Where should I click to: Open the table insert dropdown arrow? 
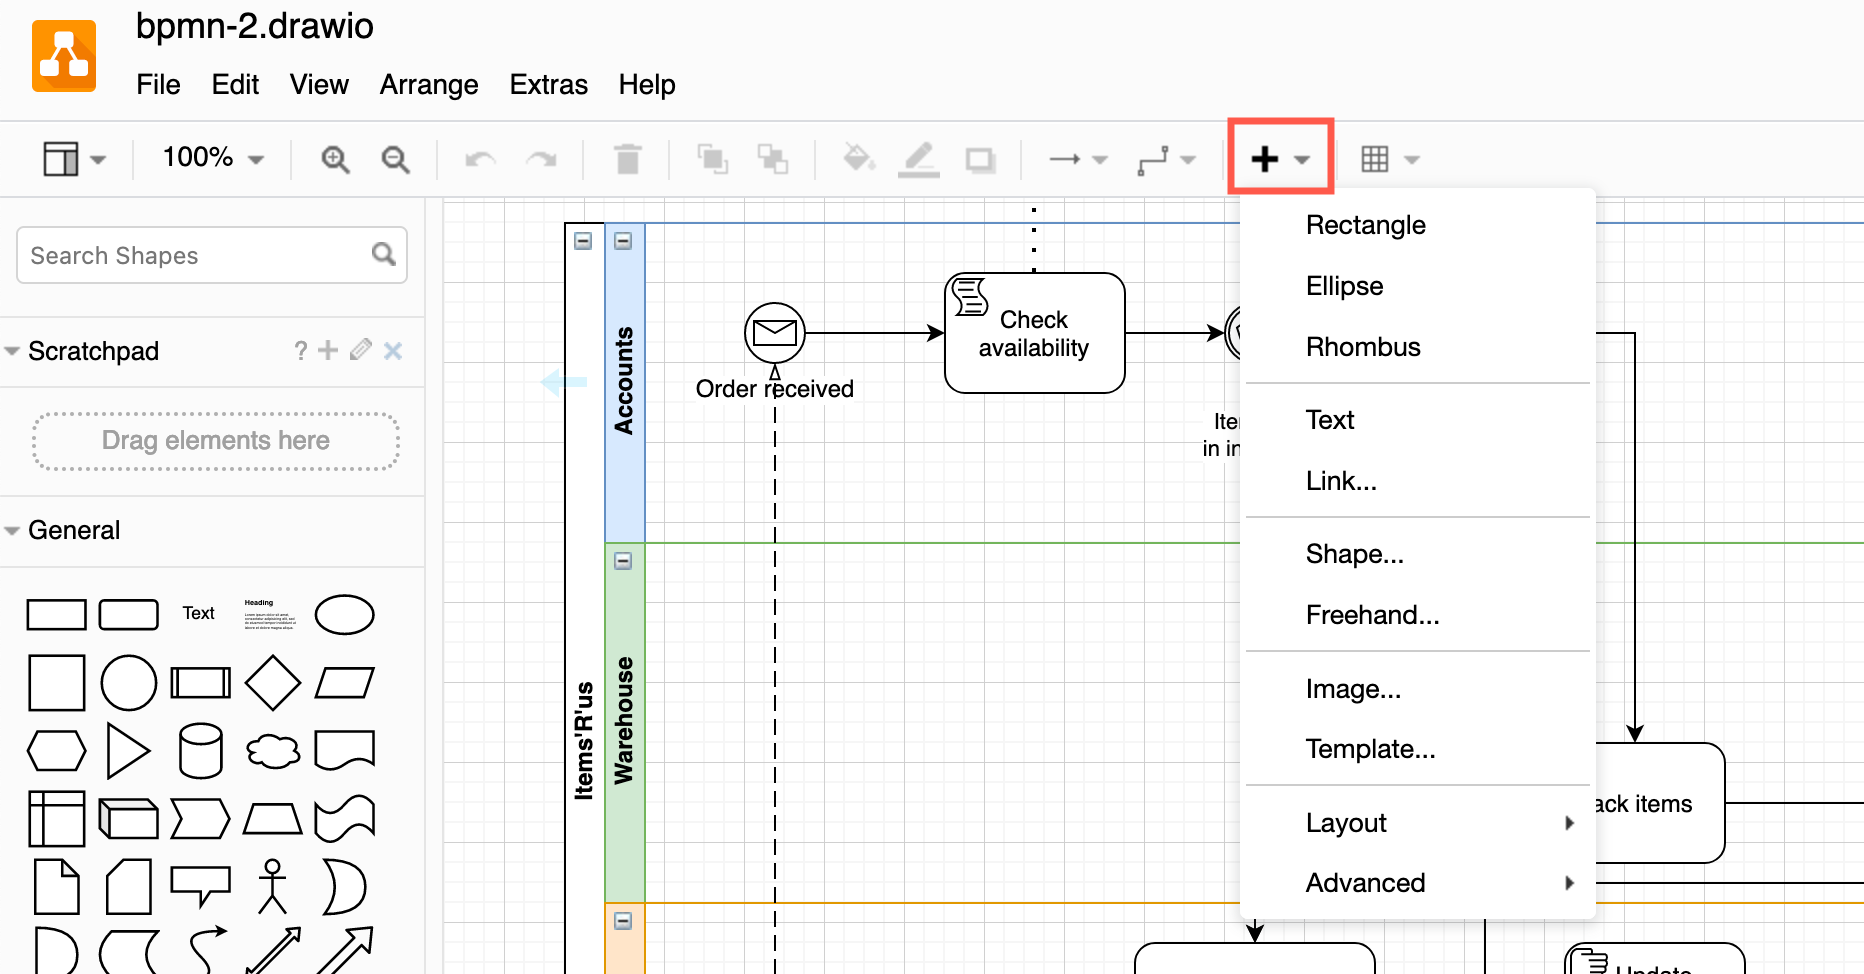[x=1412, y=158]
